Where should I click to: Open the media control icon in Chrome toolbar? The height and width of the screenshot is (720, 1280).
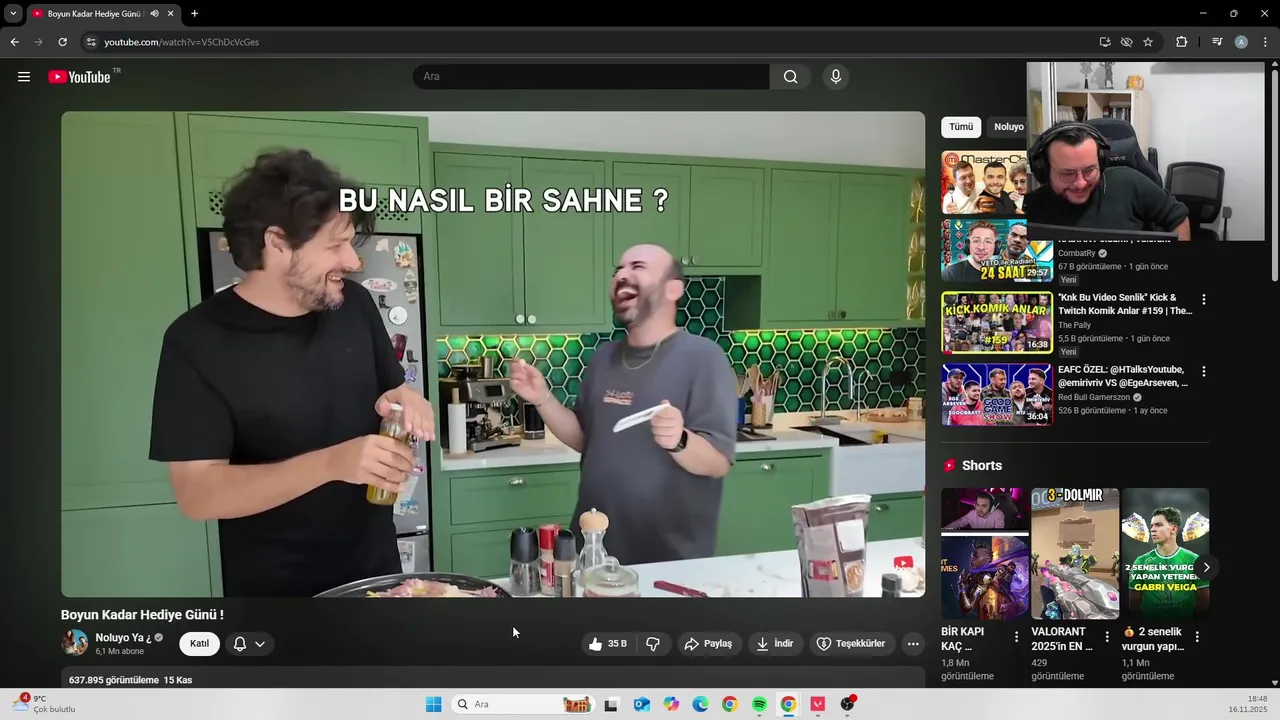(1217, 42)
